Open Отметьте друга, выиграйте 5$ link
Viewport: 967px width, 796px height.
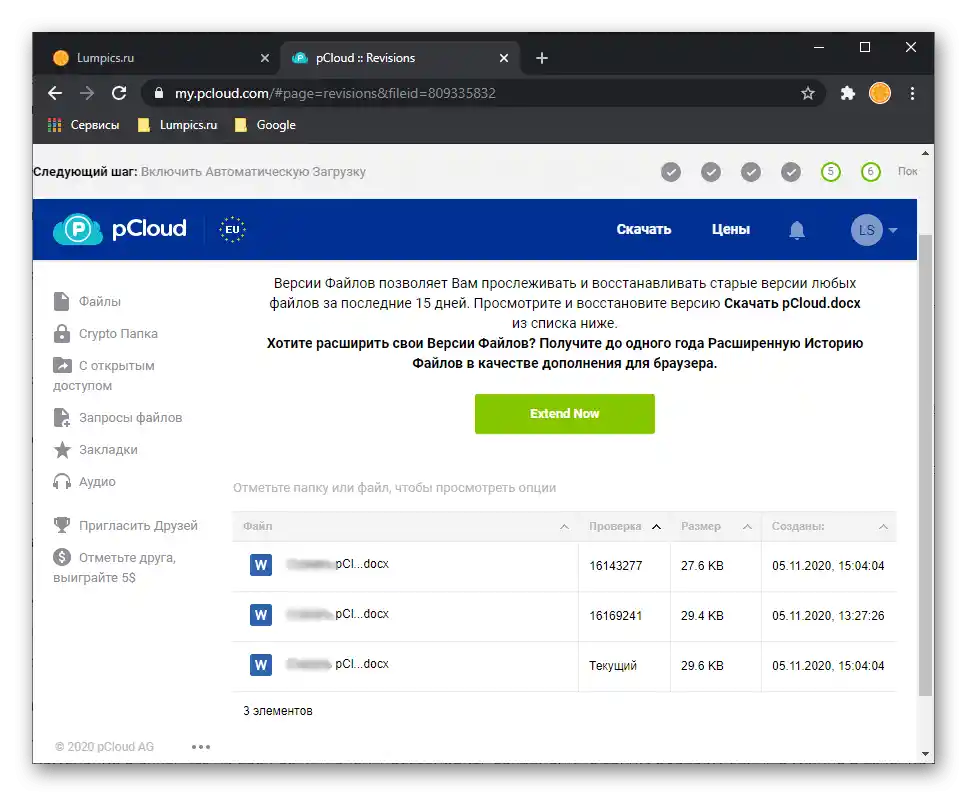tap(115, 567)
